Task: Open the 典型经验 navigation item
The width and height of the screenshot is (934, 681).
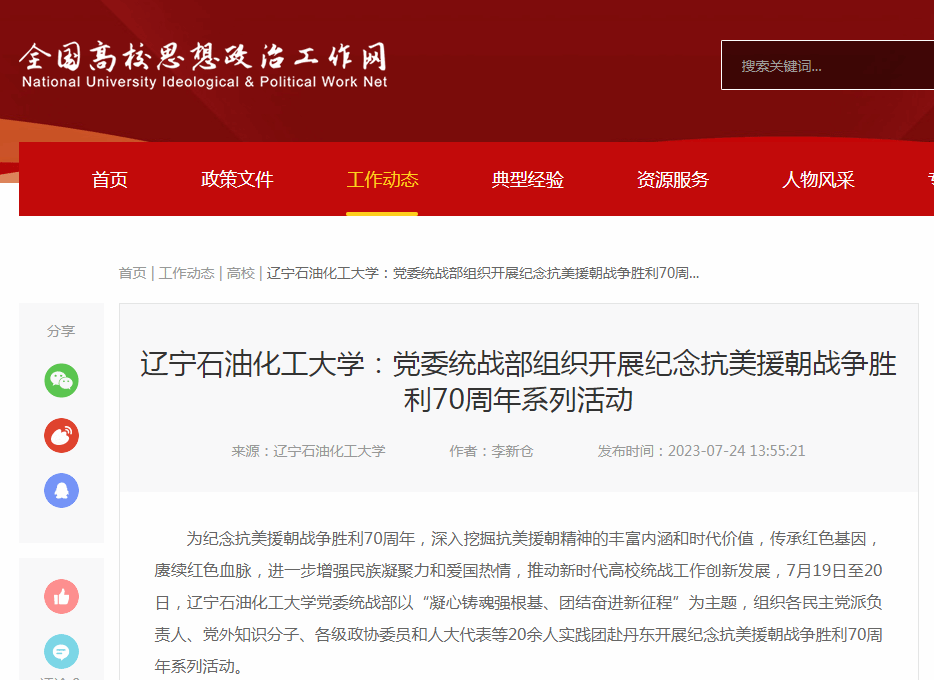Action: click(x=528, y=180)
